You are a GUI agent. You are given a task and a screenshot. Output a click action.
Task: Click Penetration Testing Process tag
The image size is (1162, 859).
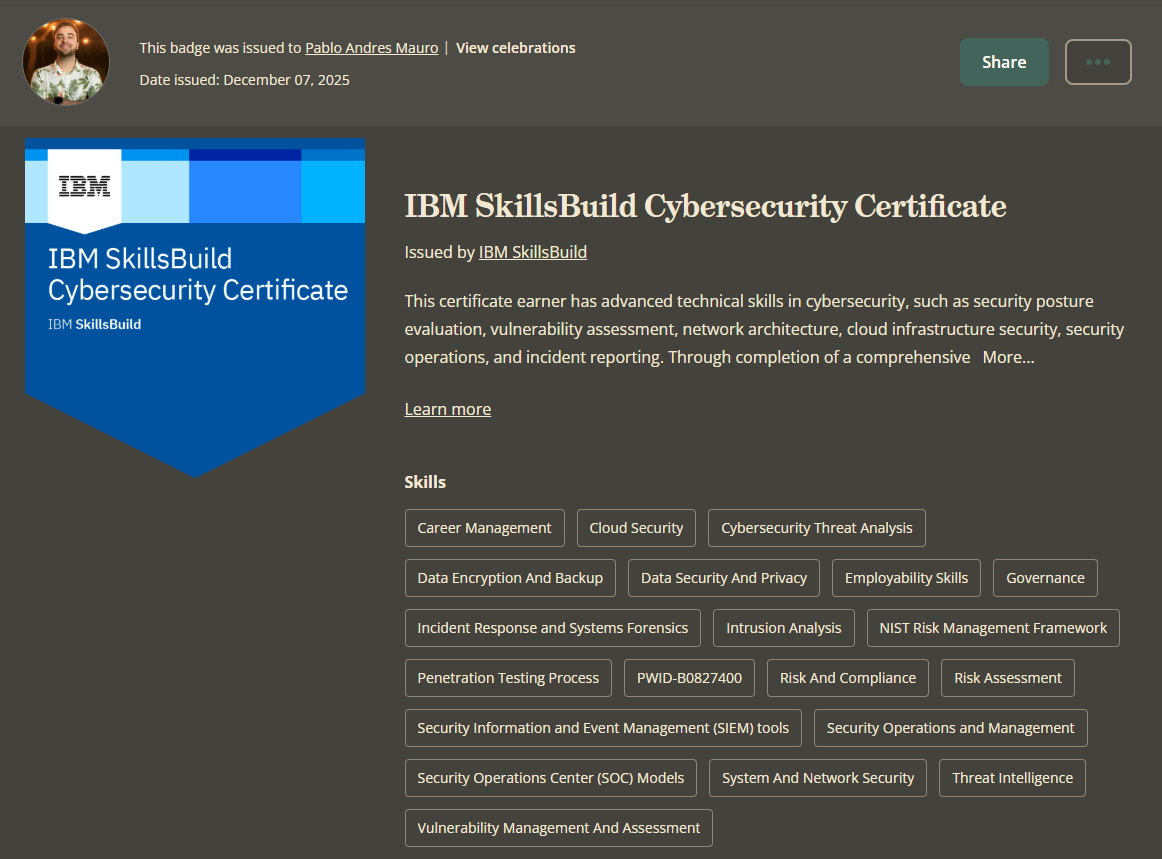[508, 678]
